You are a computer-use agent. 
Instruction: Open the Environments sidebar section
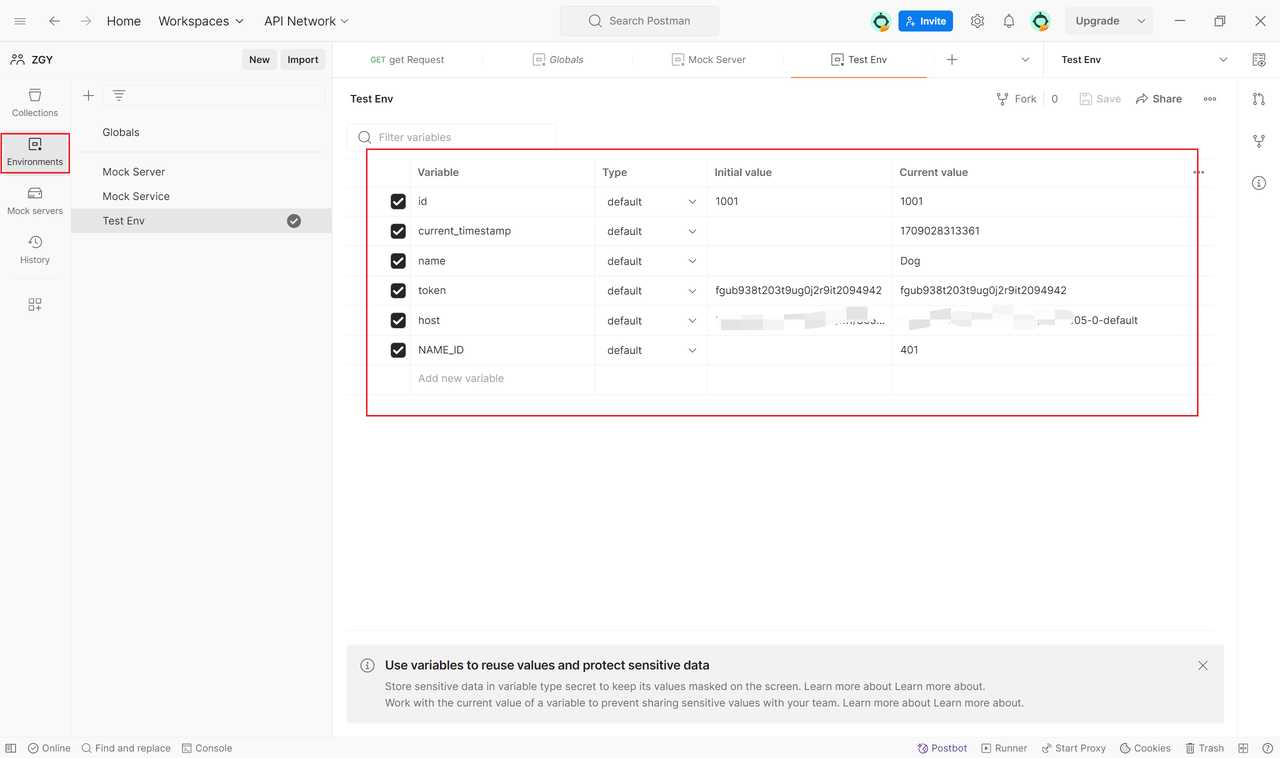pos(35,152)
